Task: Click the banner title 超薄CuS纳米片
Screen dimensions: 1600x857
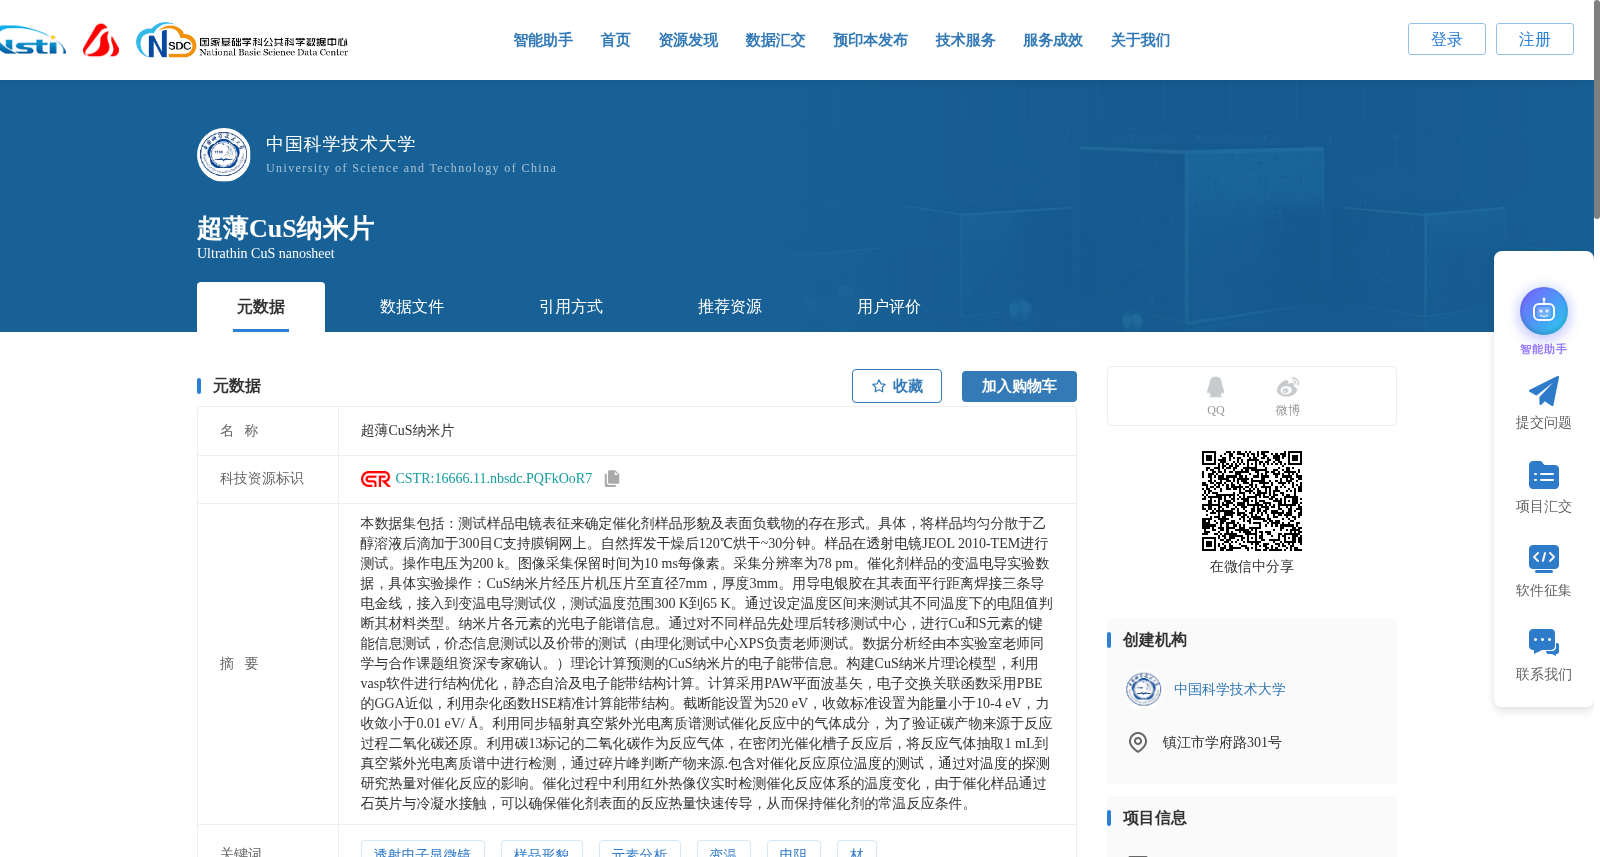Action: (x=285, y=229)
